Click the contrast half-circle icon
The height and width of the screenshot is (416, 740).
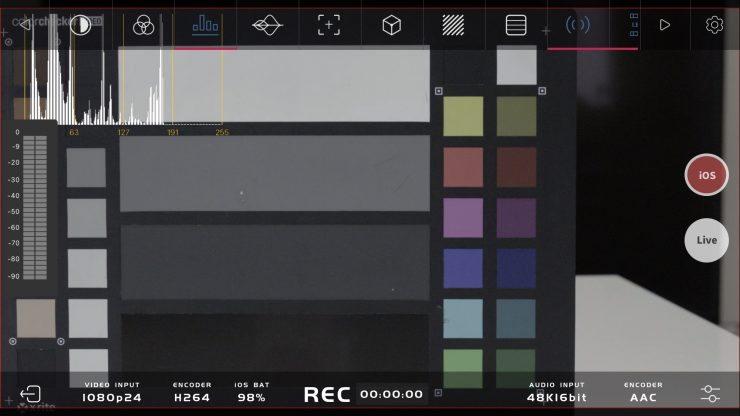click(x=81, y=26)
